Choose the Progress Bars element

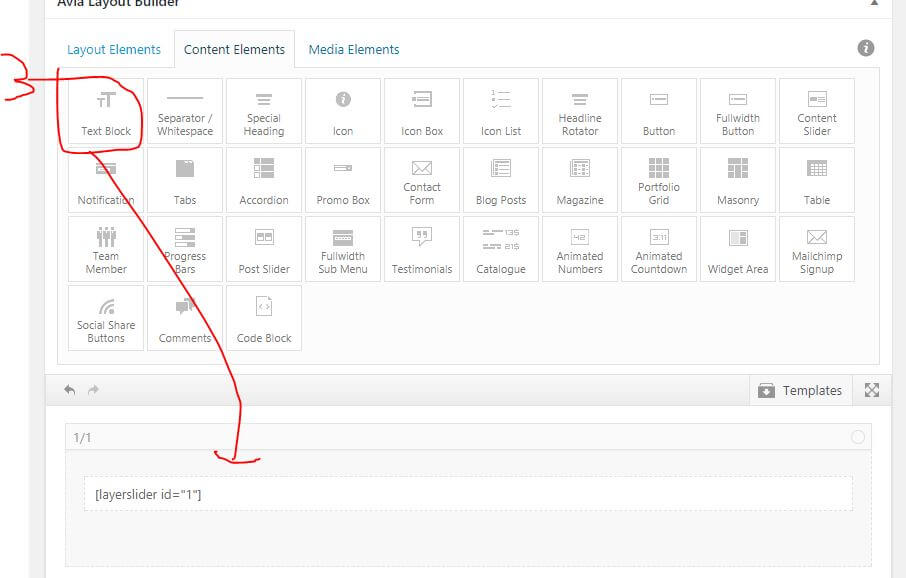(x=185, y=250)
